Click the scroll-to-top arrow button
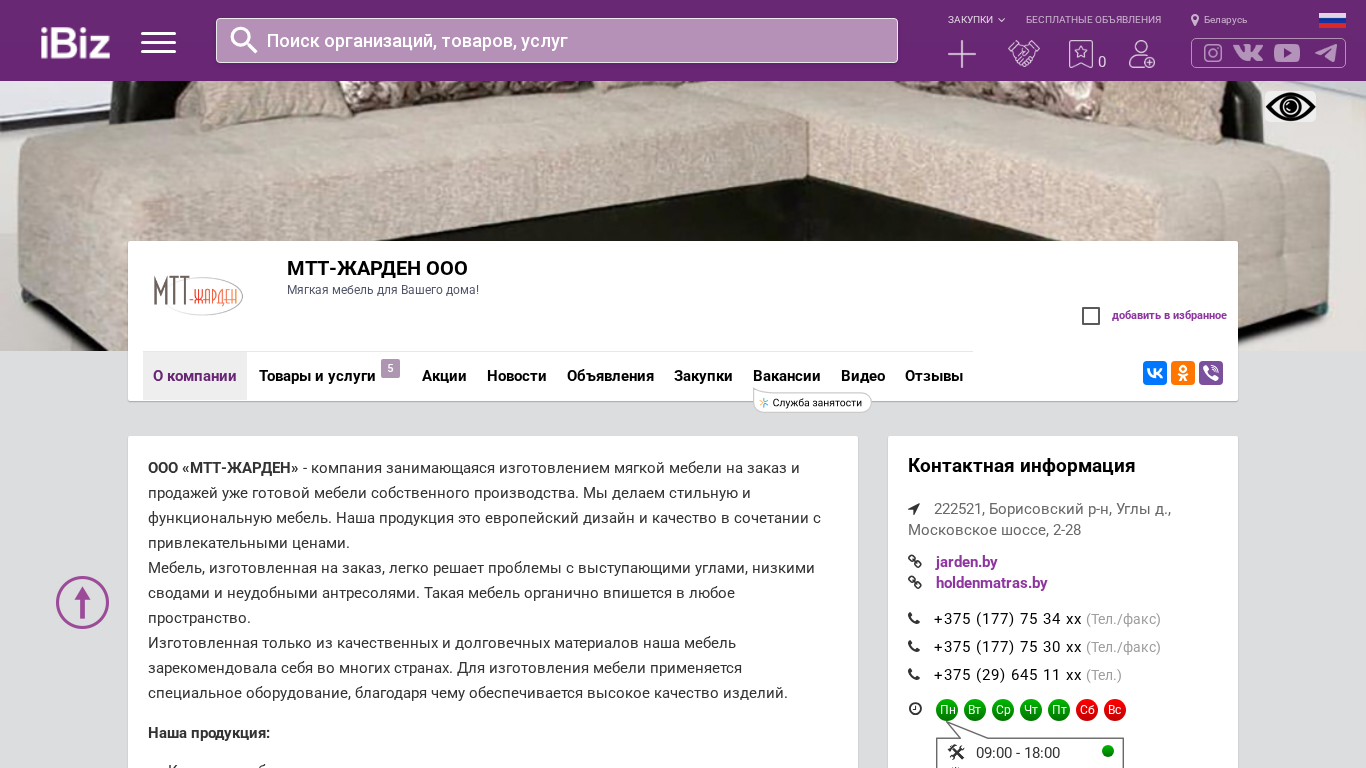This screenshot has width=1366, height=768. 82,602
